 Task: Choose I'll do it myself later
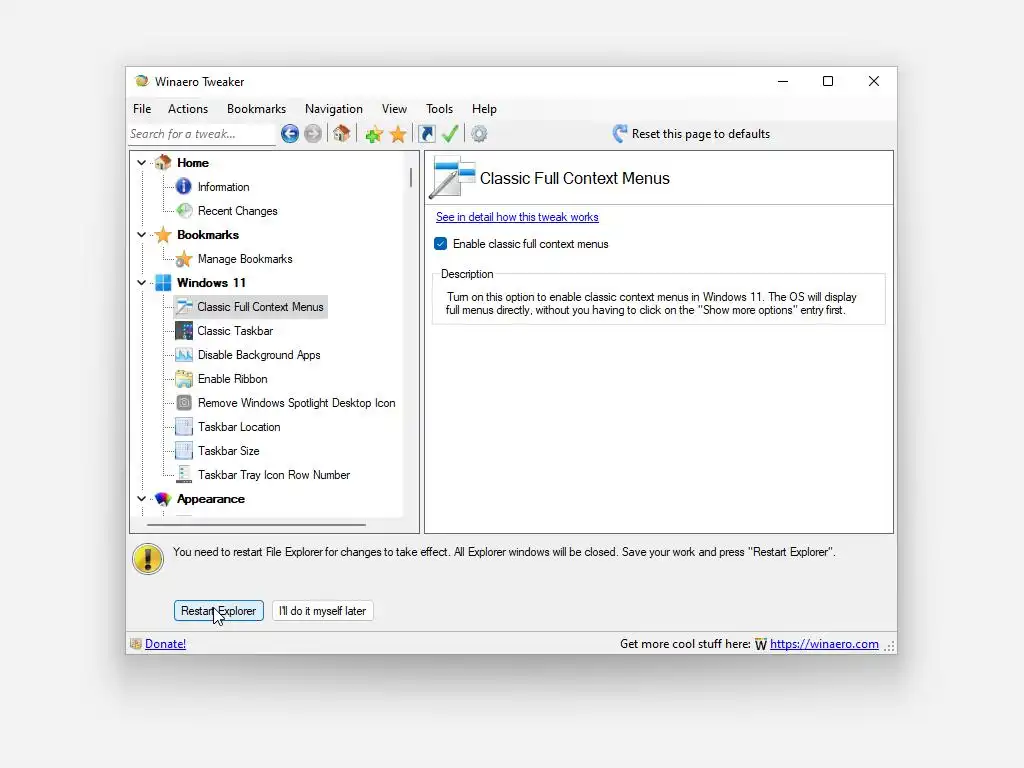click(x=323, y=611)
